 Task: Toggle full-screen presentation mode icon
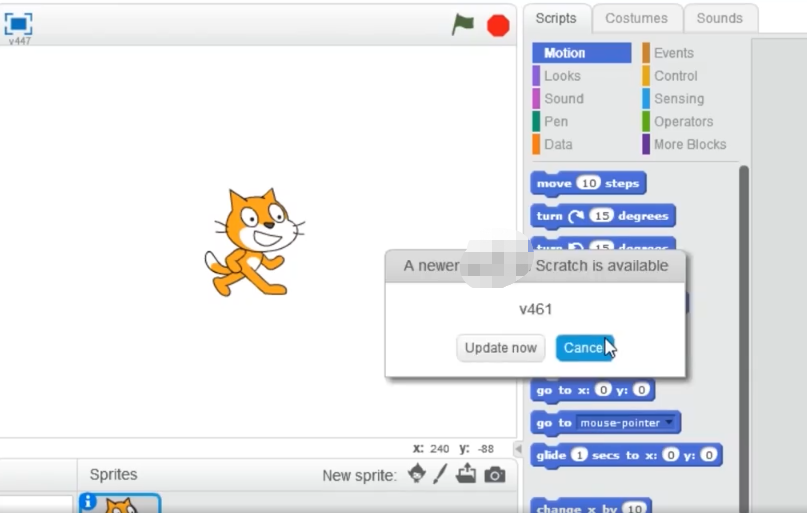click(19, 23)
